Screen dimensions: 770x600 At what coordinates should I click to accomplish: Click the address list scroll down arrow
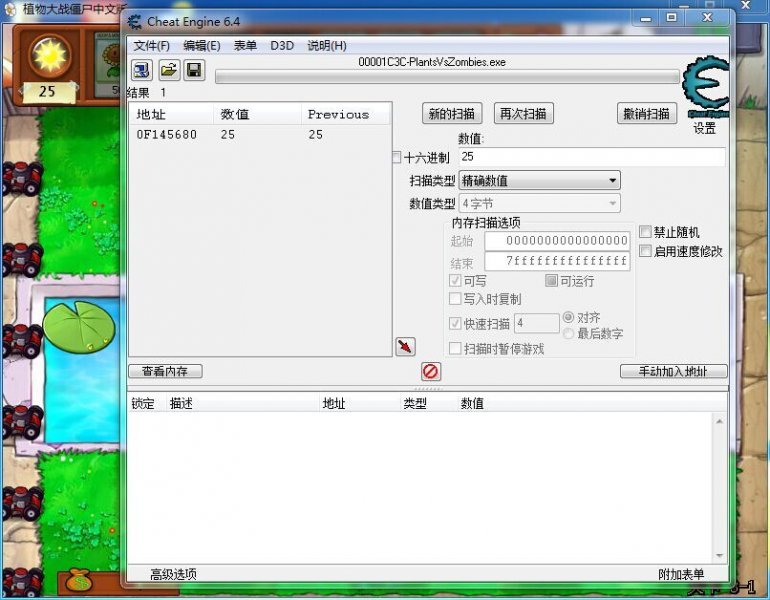pos(719,556)
